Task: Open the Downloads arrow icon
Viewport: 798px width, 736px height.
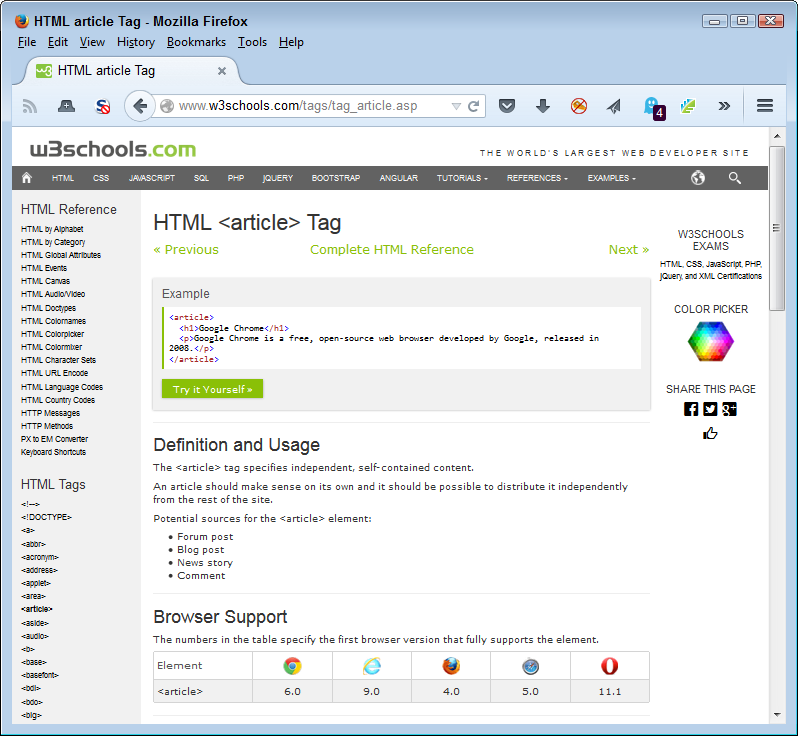Action: [543, 106]
